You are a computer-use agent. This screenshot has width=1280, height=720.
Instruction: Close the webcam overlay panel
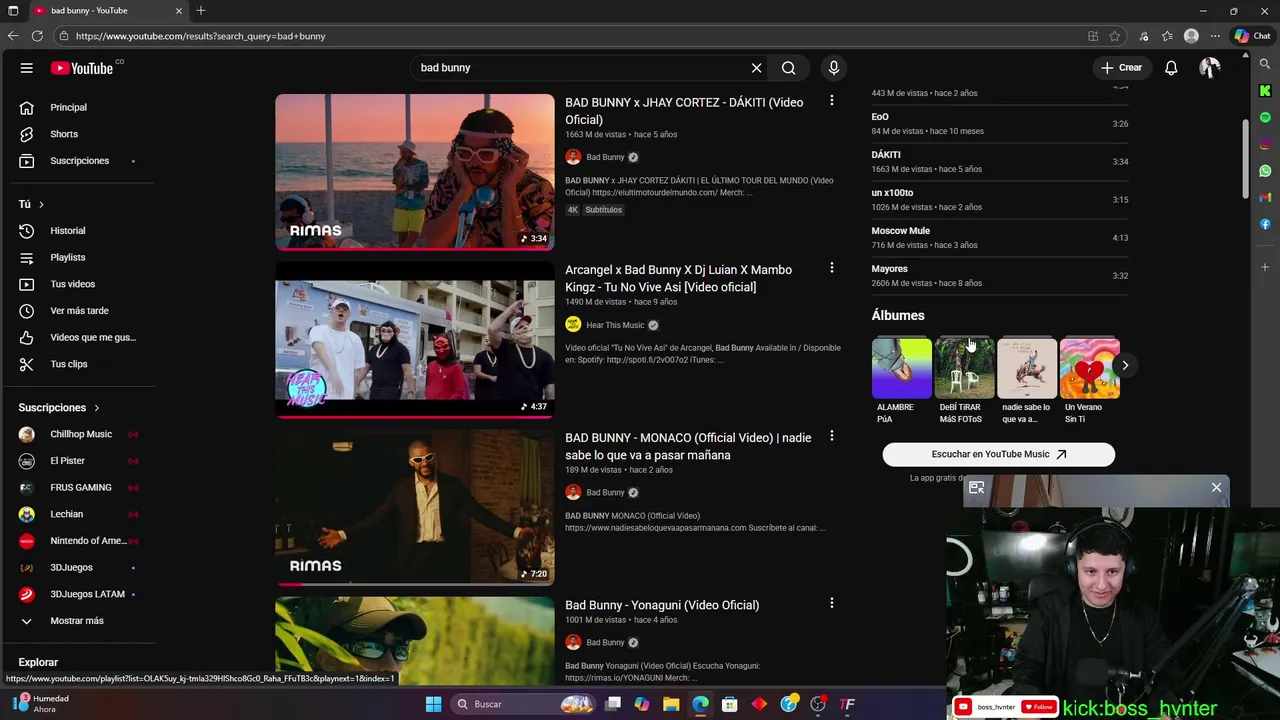(x=1216, y=487)
